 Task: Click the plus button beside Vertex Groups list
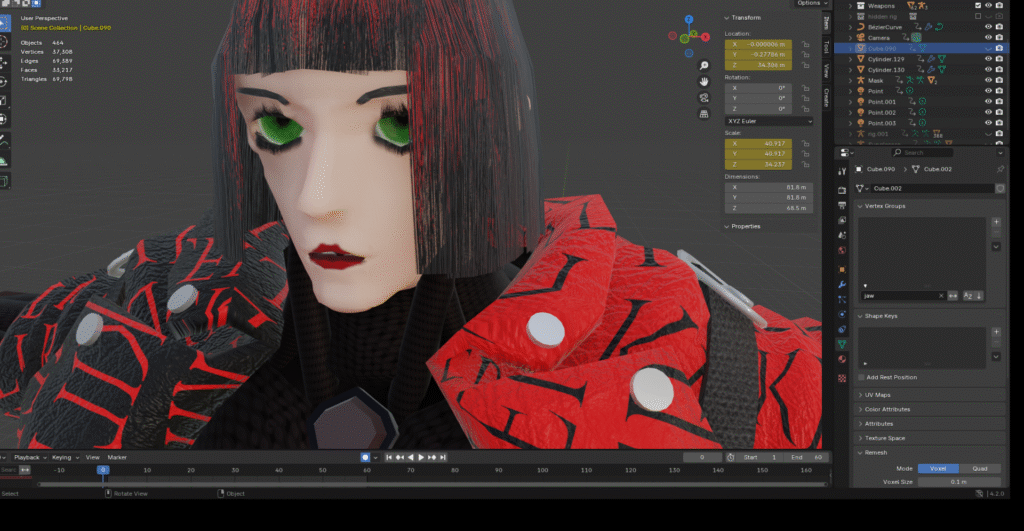pyautogui.click(x=996, y=222)
